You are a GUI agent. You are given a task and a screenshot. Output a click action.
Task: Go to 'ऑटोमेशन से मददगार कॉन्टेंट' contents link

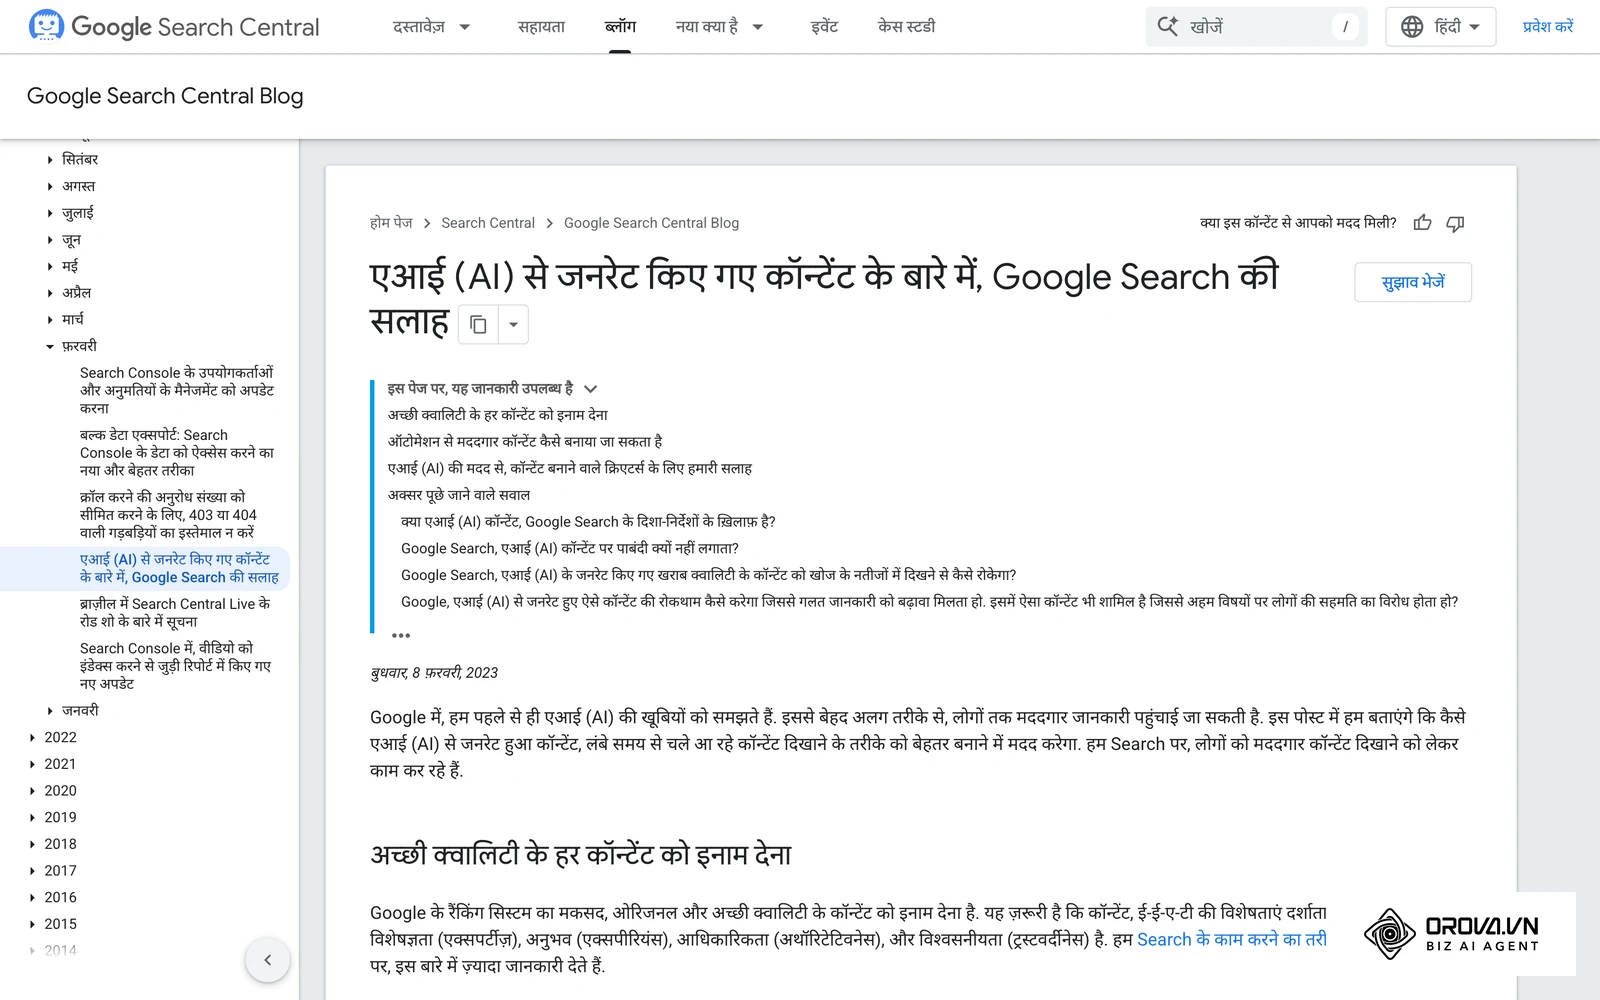pyautogui.click(x=525, y=442)
